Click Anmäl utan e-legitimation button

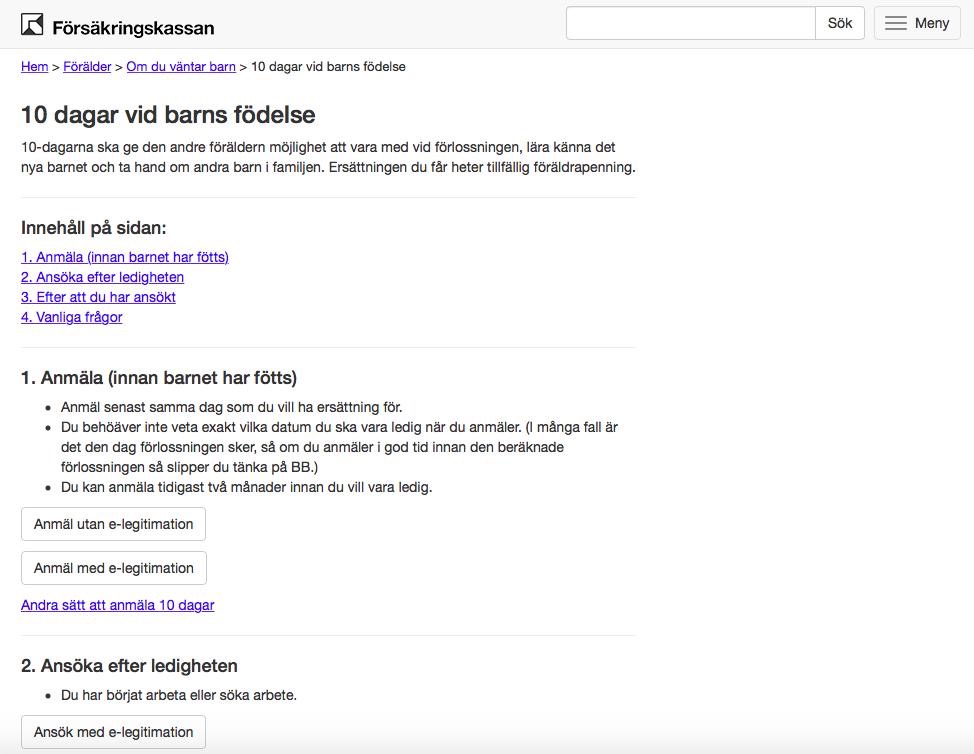pyautogui.click(x=114, y=524)
